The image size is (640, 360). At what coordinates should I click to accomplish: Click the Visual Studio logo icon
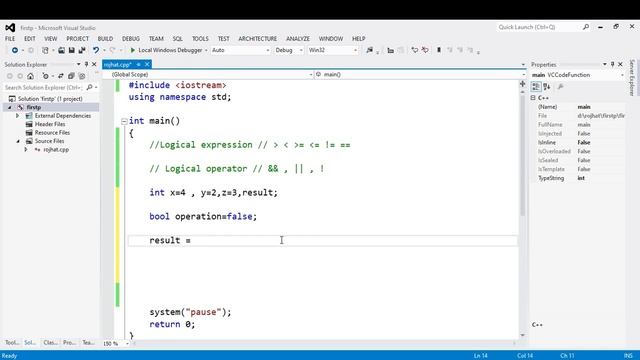(10, 27)
